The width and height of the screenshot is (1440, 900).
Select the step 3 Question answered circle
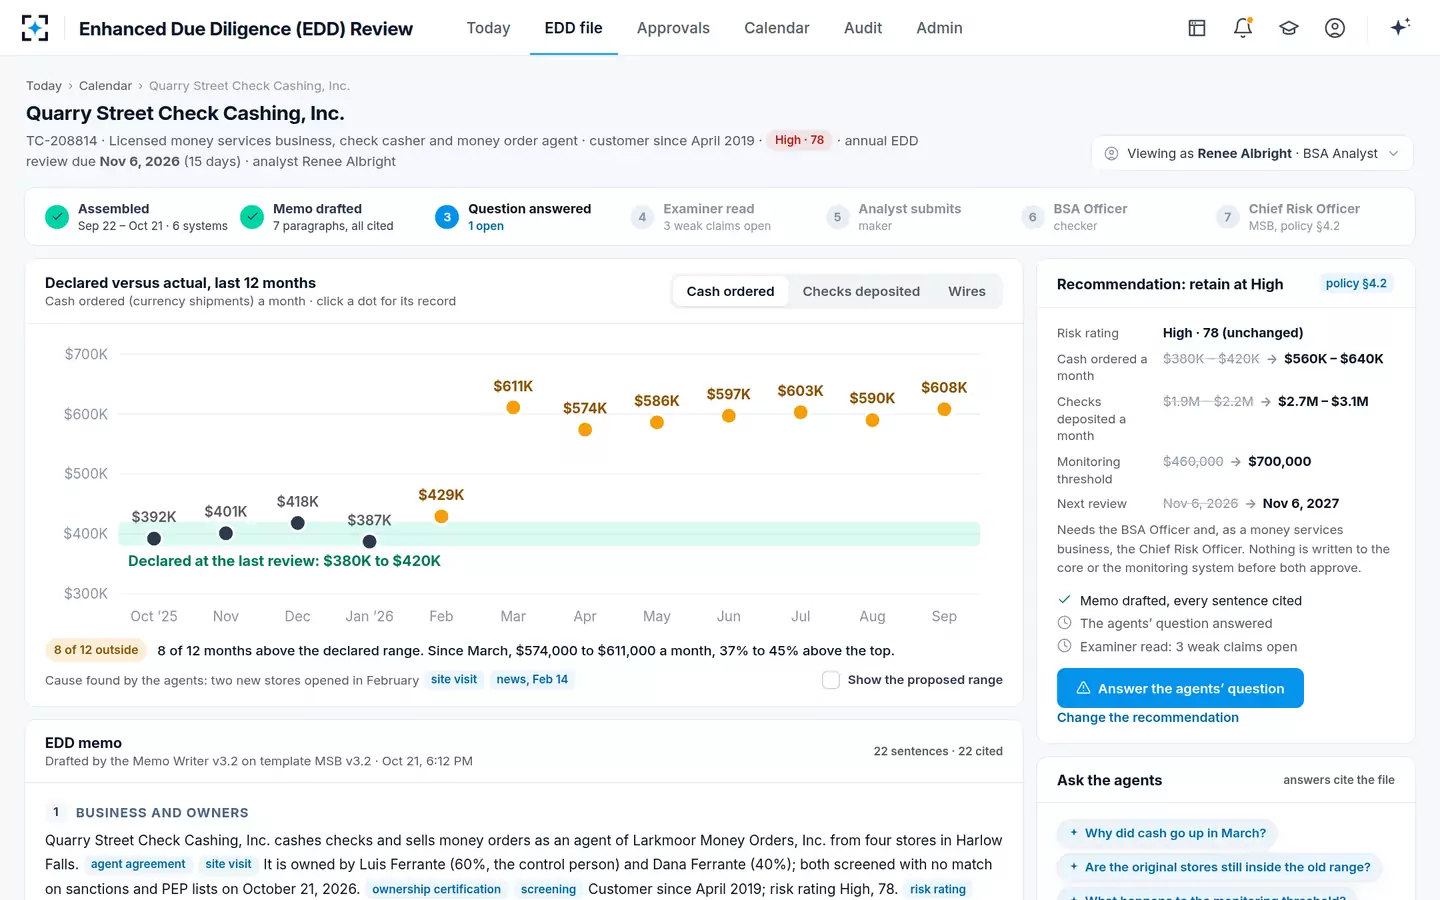(x=447, y=216)
